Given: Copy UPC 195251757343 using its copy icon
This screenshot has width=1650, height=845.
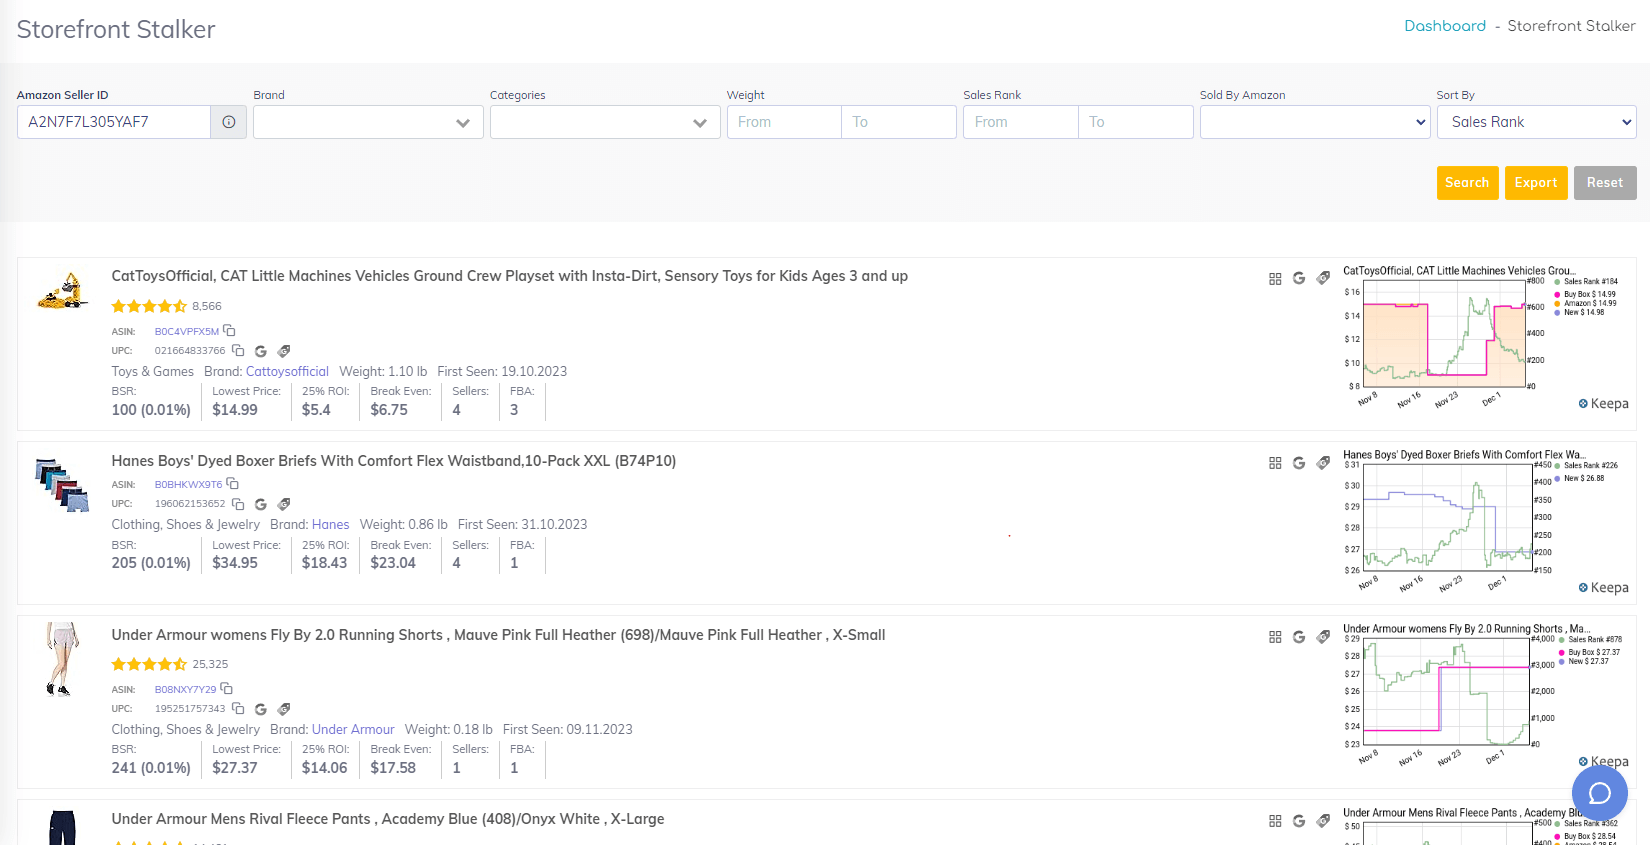Looking at the screenshot, I should click(x=238, y=708).
